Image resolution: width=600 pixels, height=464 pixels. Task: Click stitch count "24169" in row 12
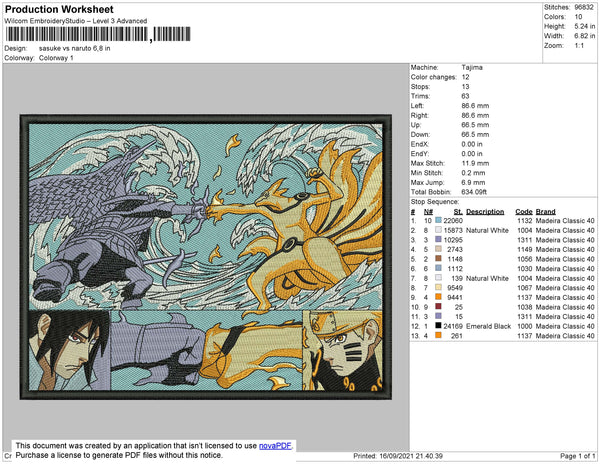[453, 326]
